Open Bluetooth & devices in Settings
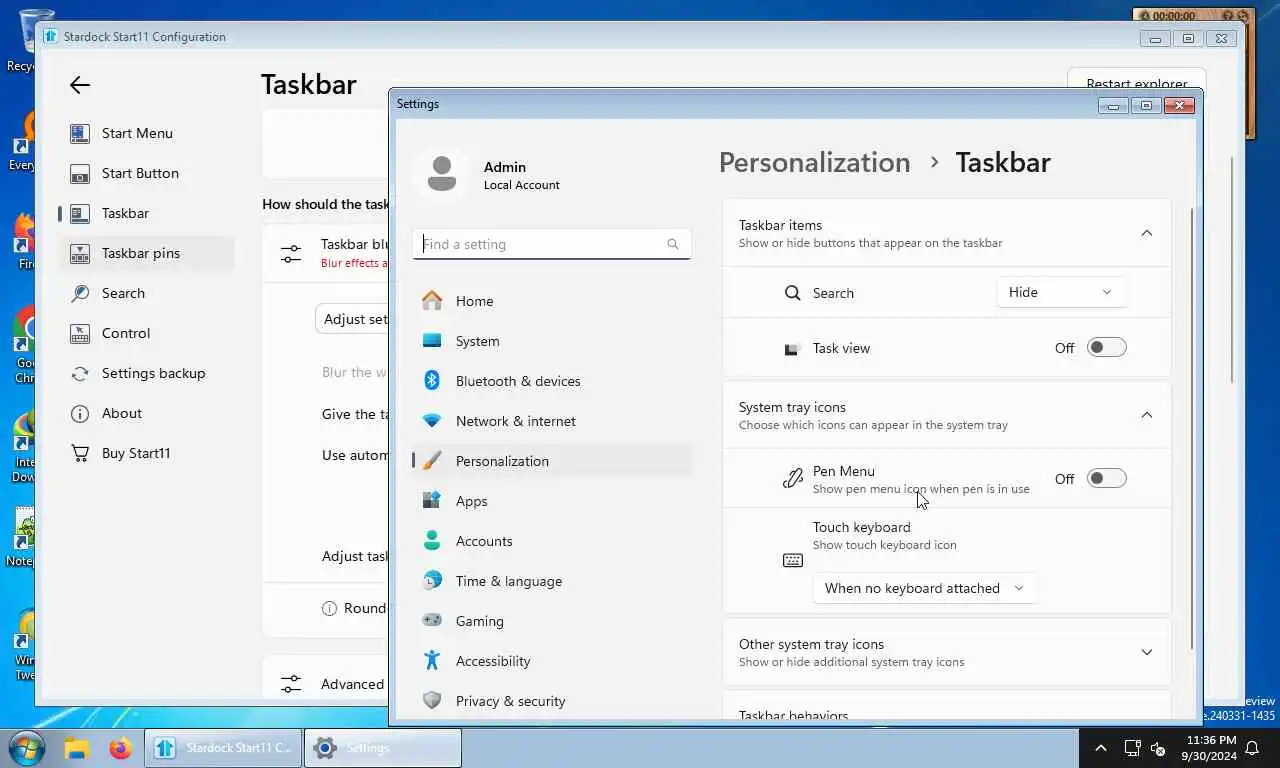This screenshot has width=1280, height=768. point(552,381)
